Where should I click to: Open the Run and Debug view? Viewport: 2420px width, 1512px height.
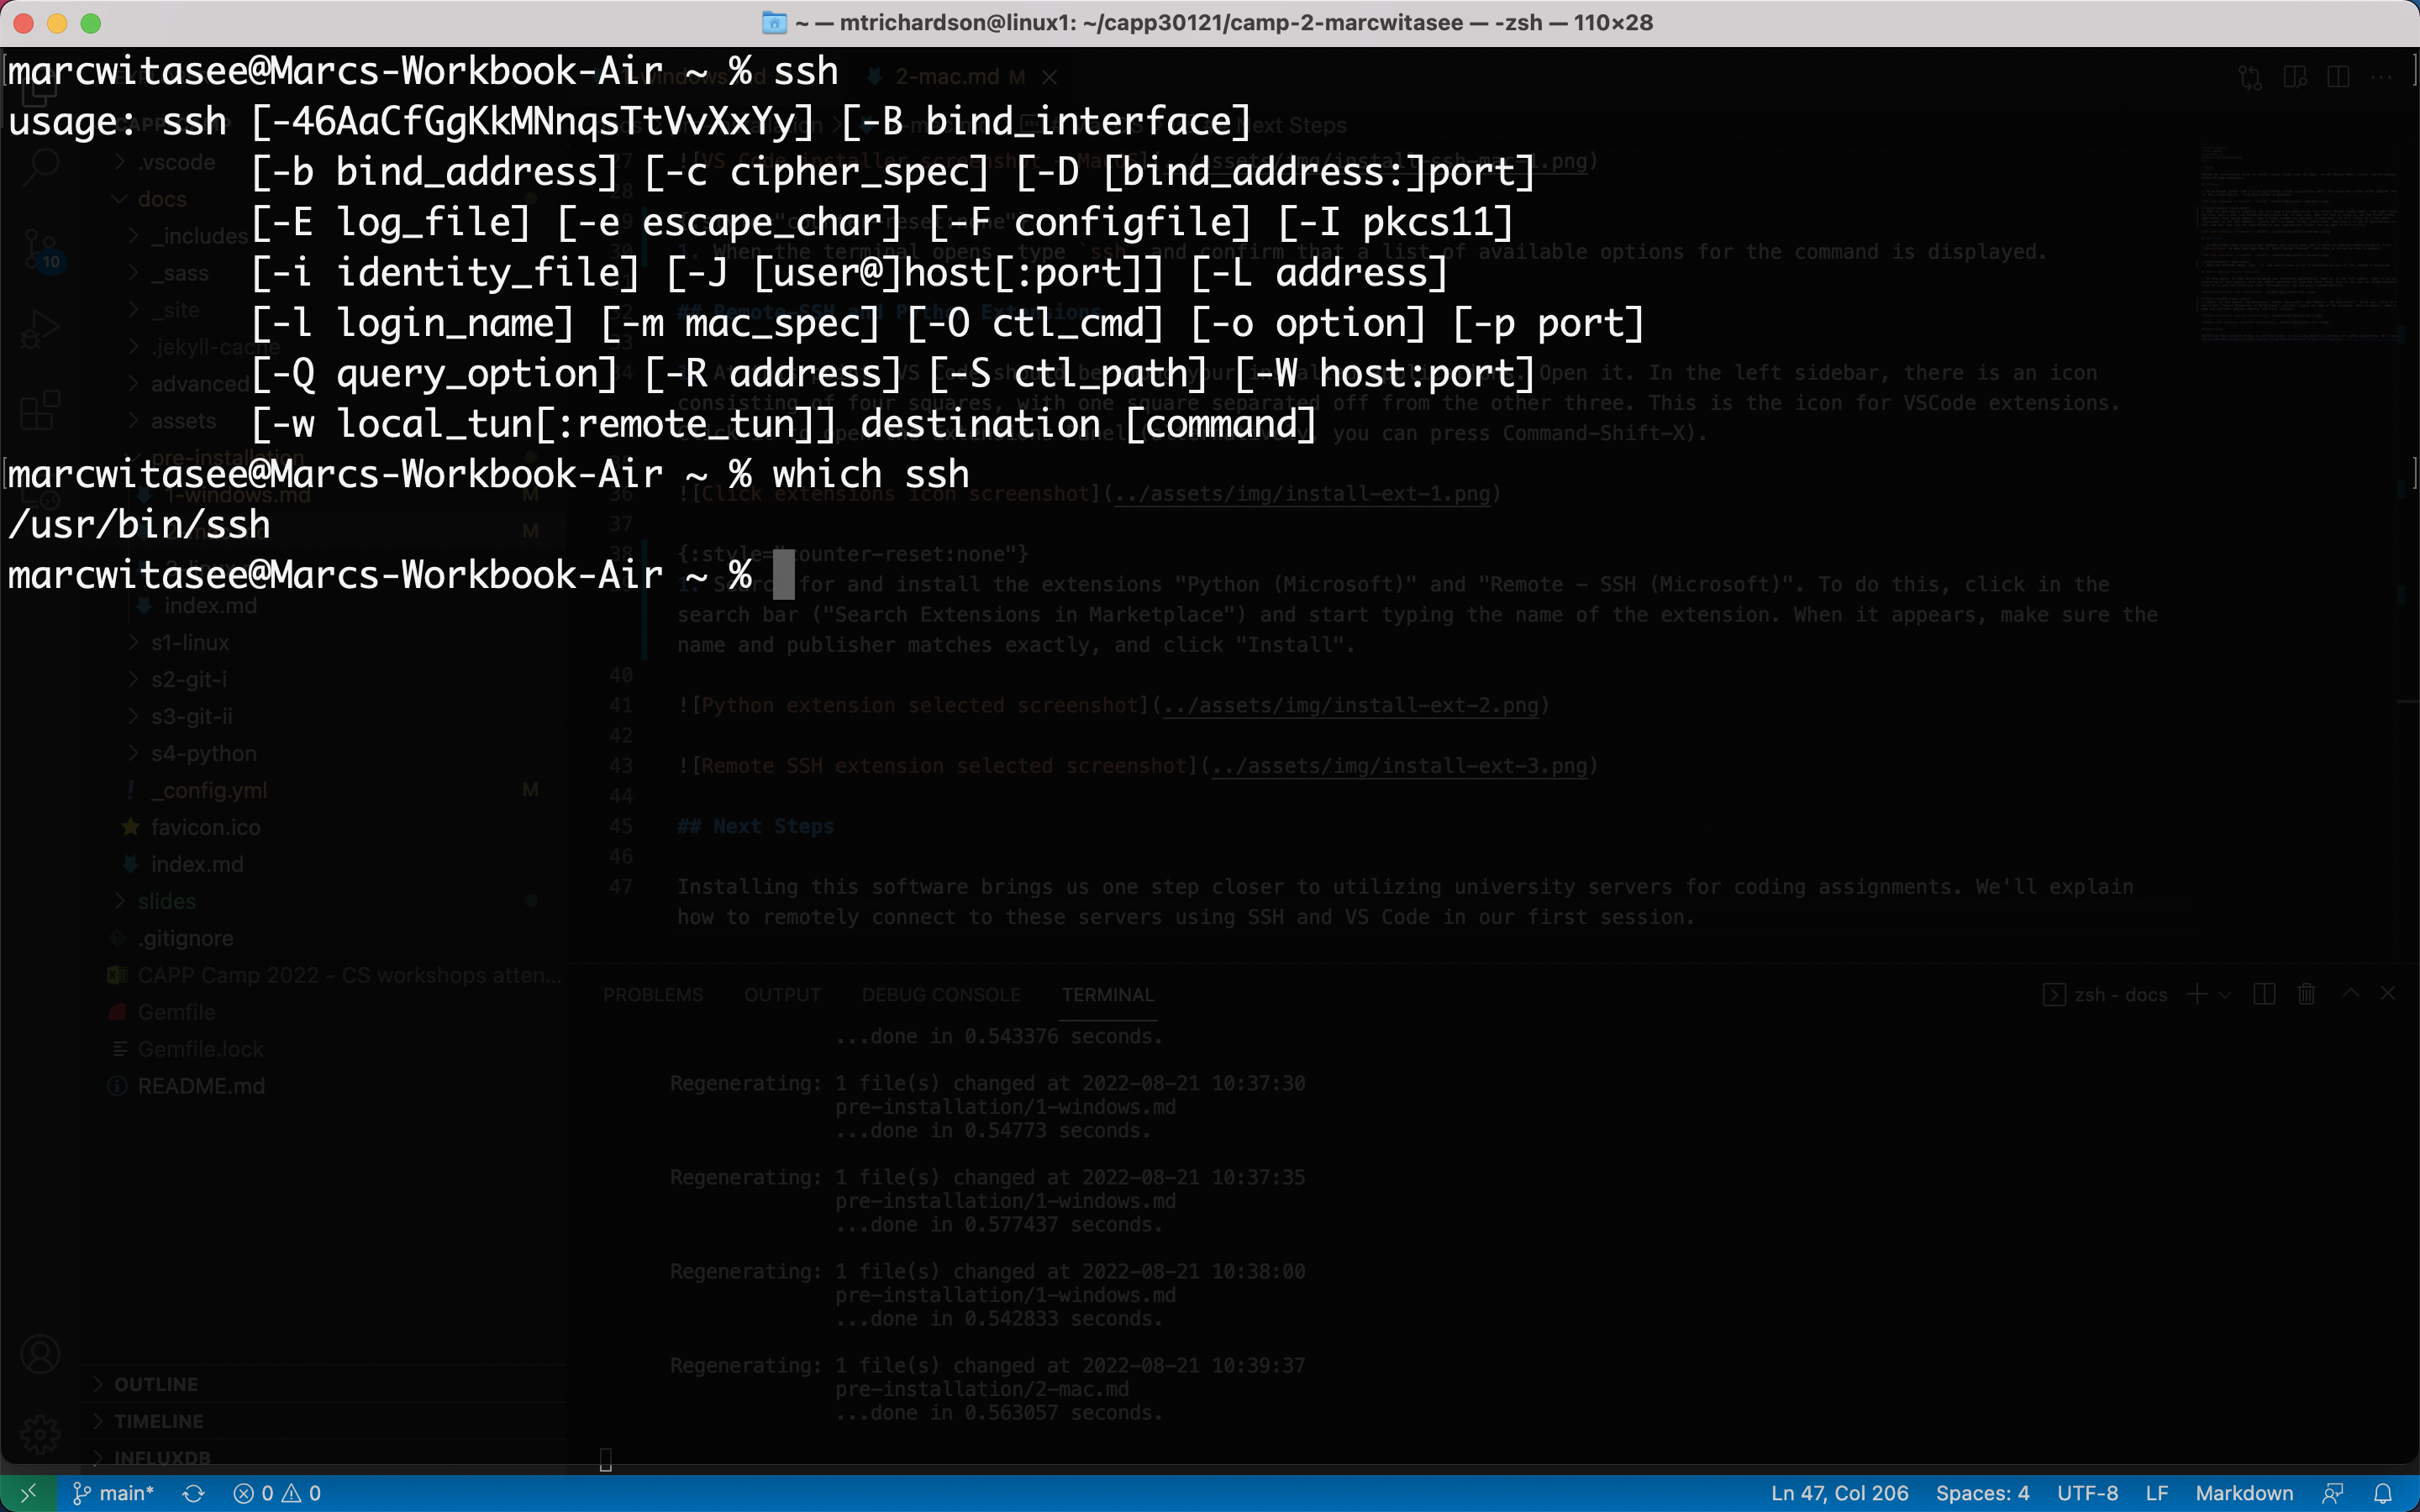point(40,330)
